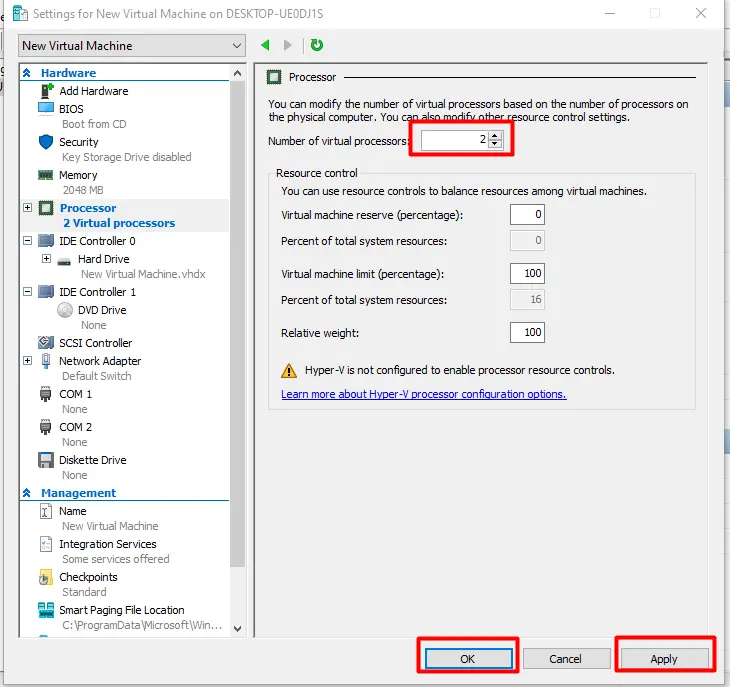Click the window title bar settings icon
Screen dimensions: 730x687
click(x=20, y=13)
